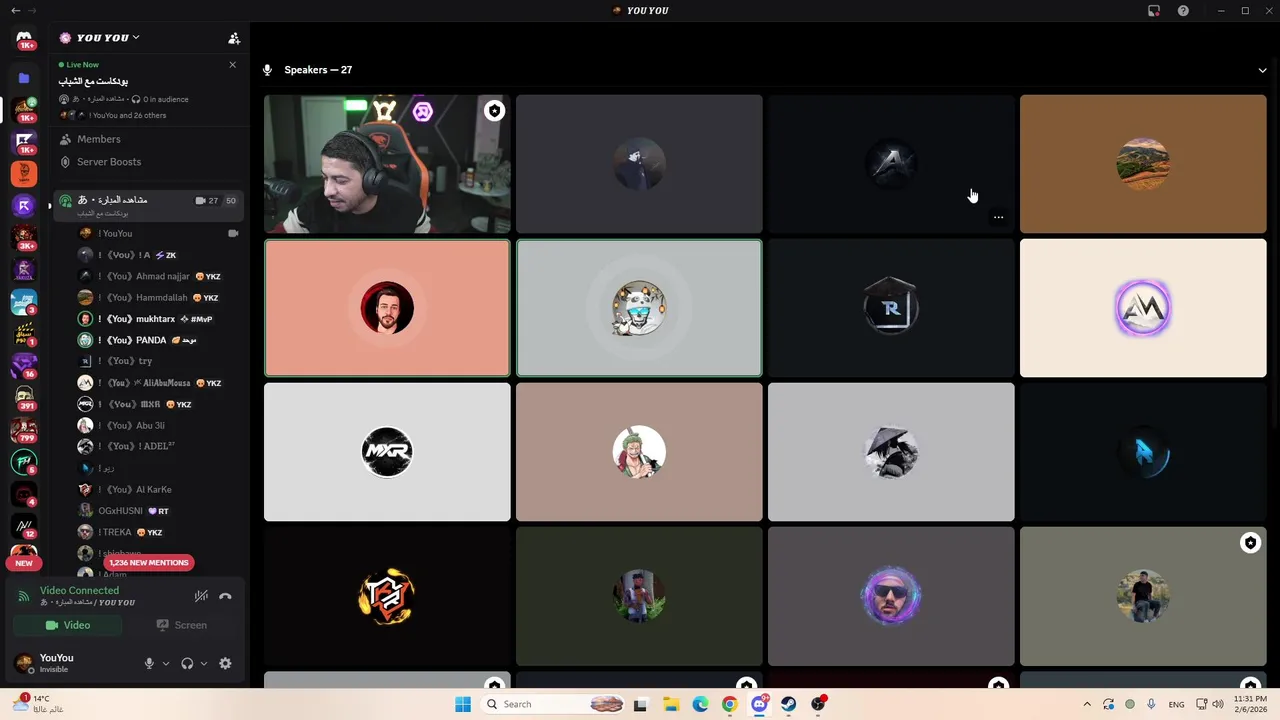This screenshot has width=1280, height=720.
Task: Expand the YOU YOU server dropdown
Action: (x=135, y=38)
